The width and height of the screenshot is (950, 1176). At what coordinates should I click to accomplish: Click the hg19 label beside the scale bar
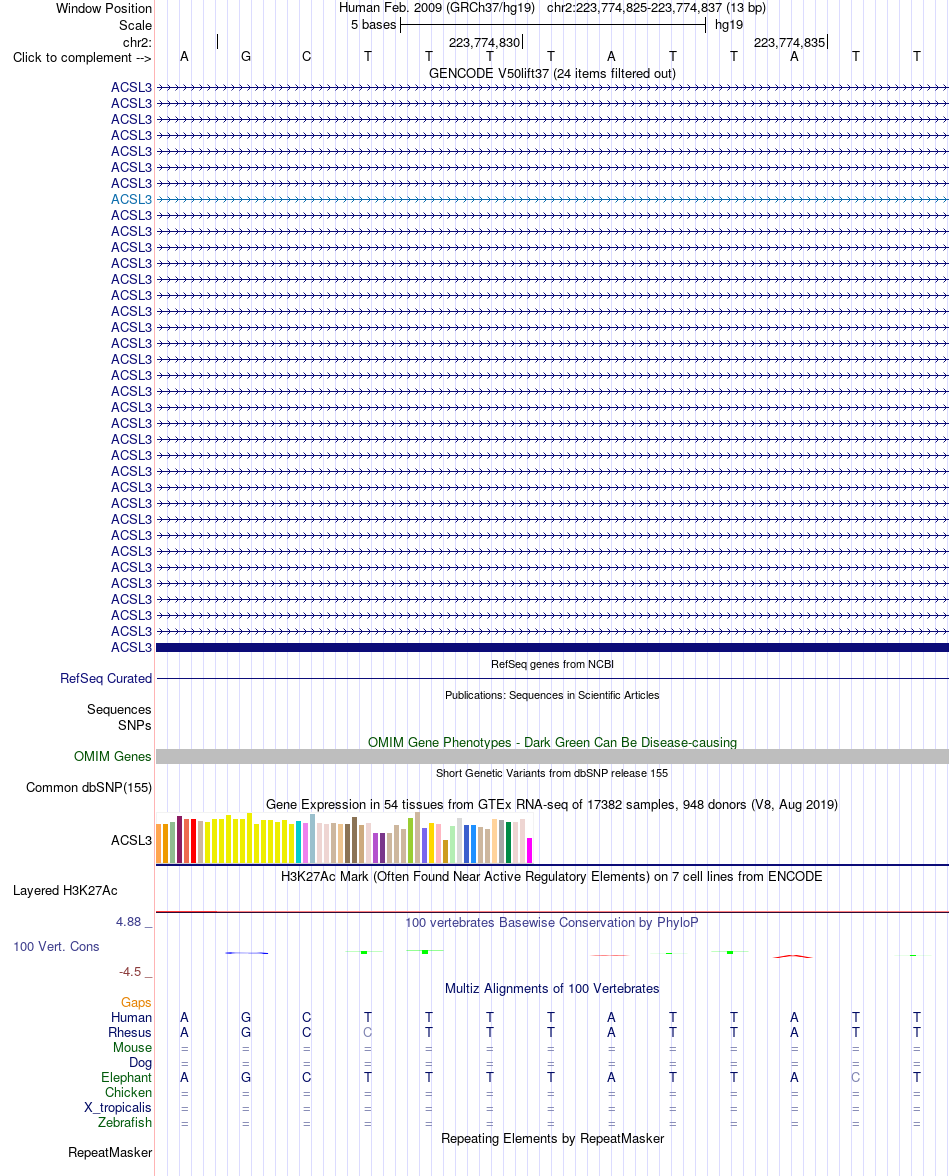(x=729, y=25)
